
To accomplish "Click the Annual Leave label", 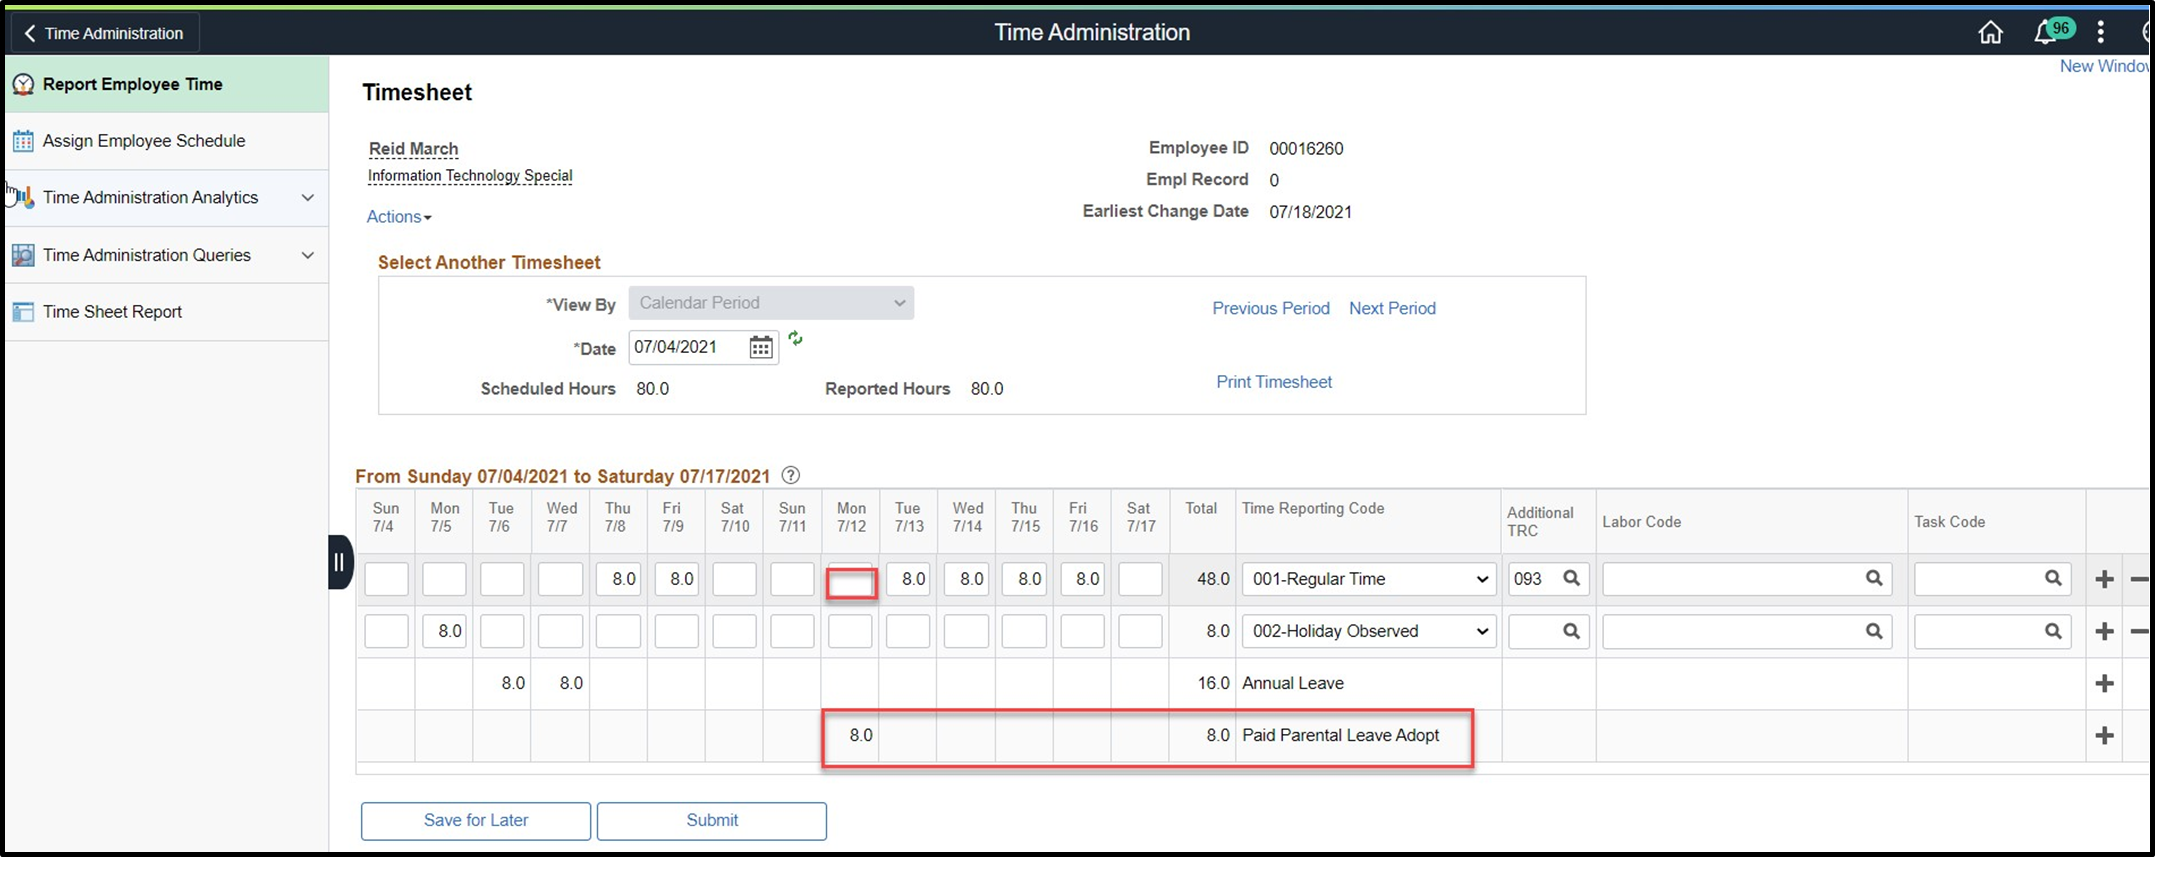I will [x=1293, y=684].
